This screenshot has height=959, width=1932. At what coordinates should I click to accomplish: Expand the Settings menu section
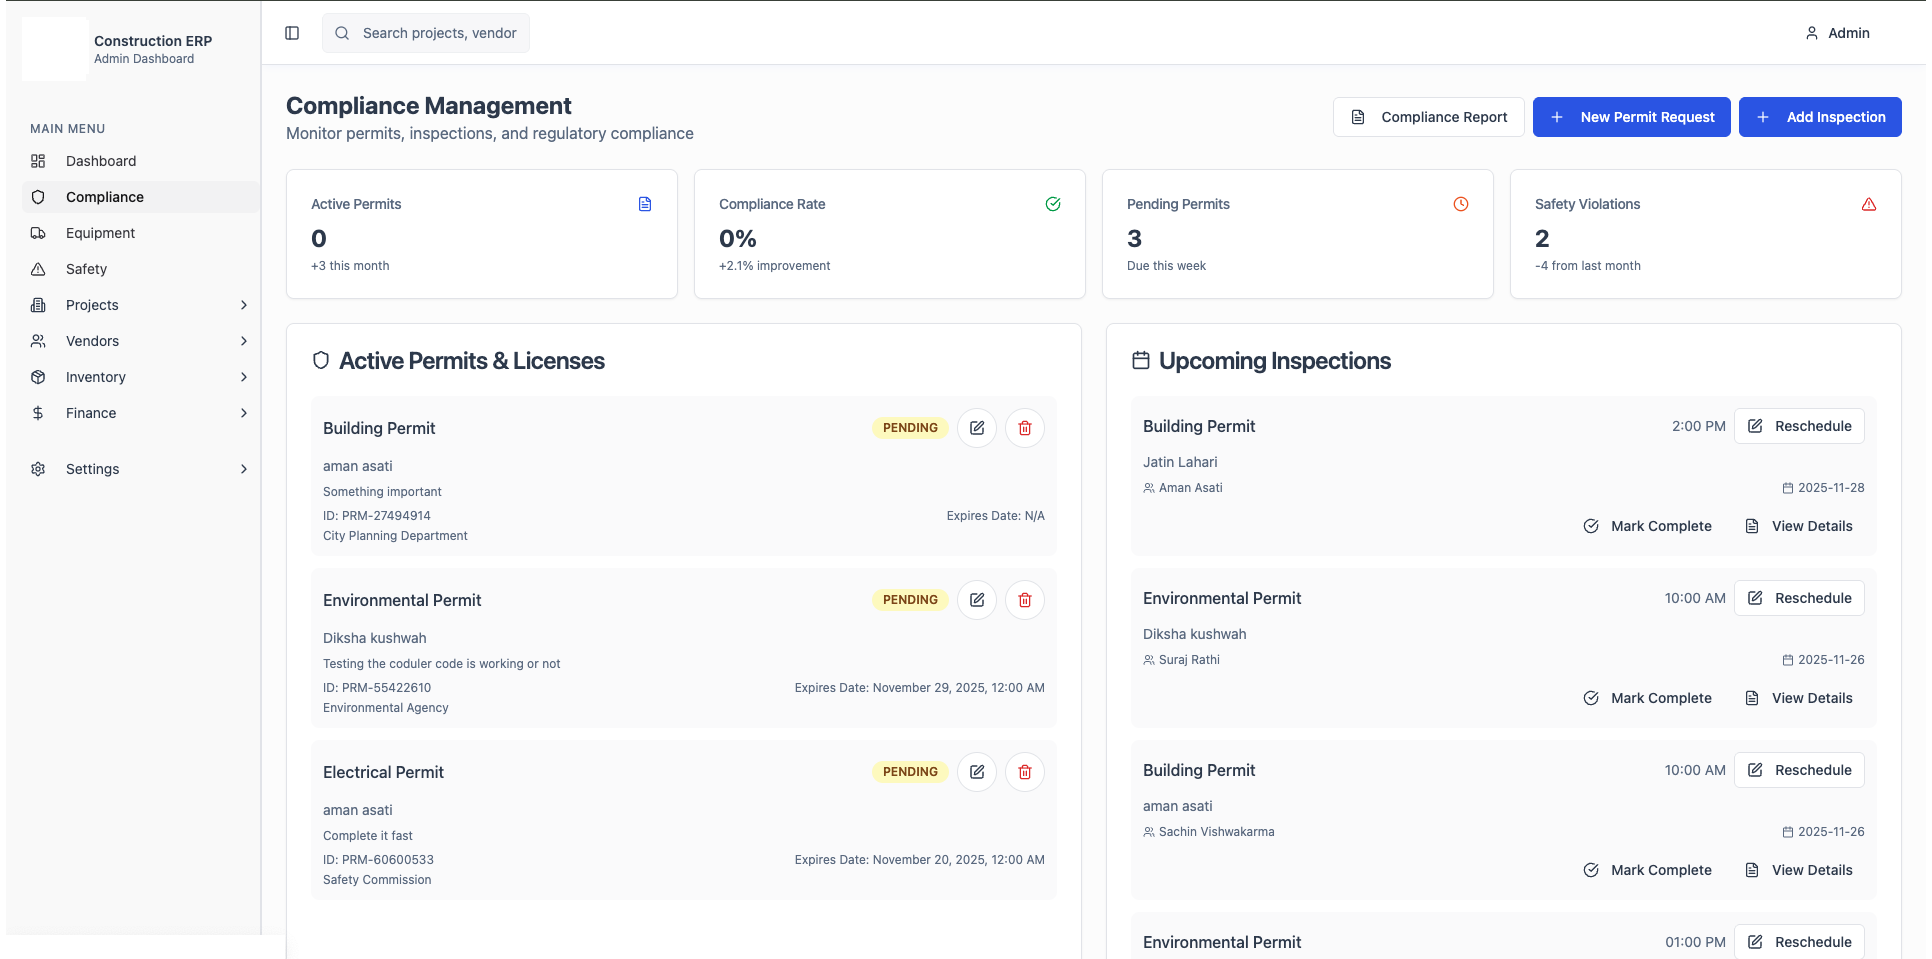coord(243,469)
